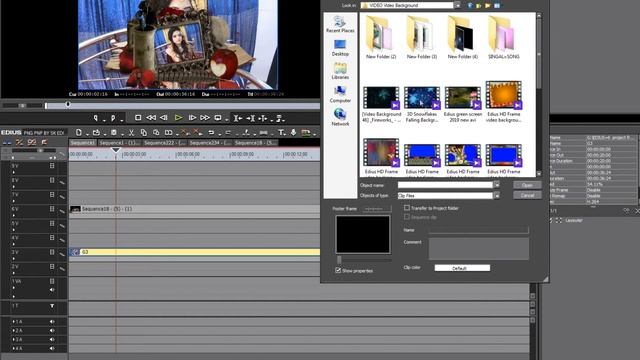Toggle Loop playback icon

click(218, 118)
